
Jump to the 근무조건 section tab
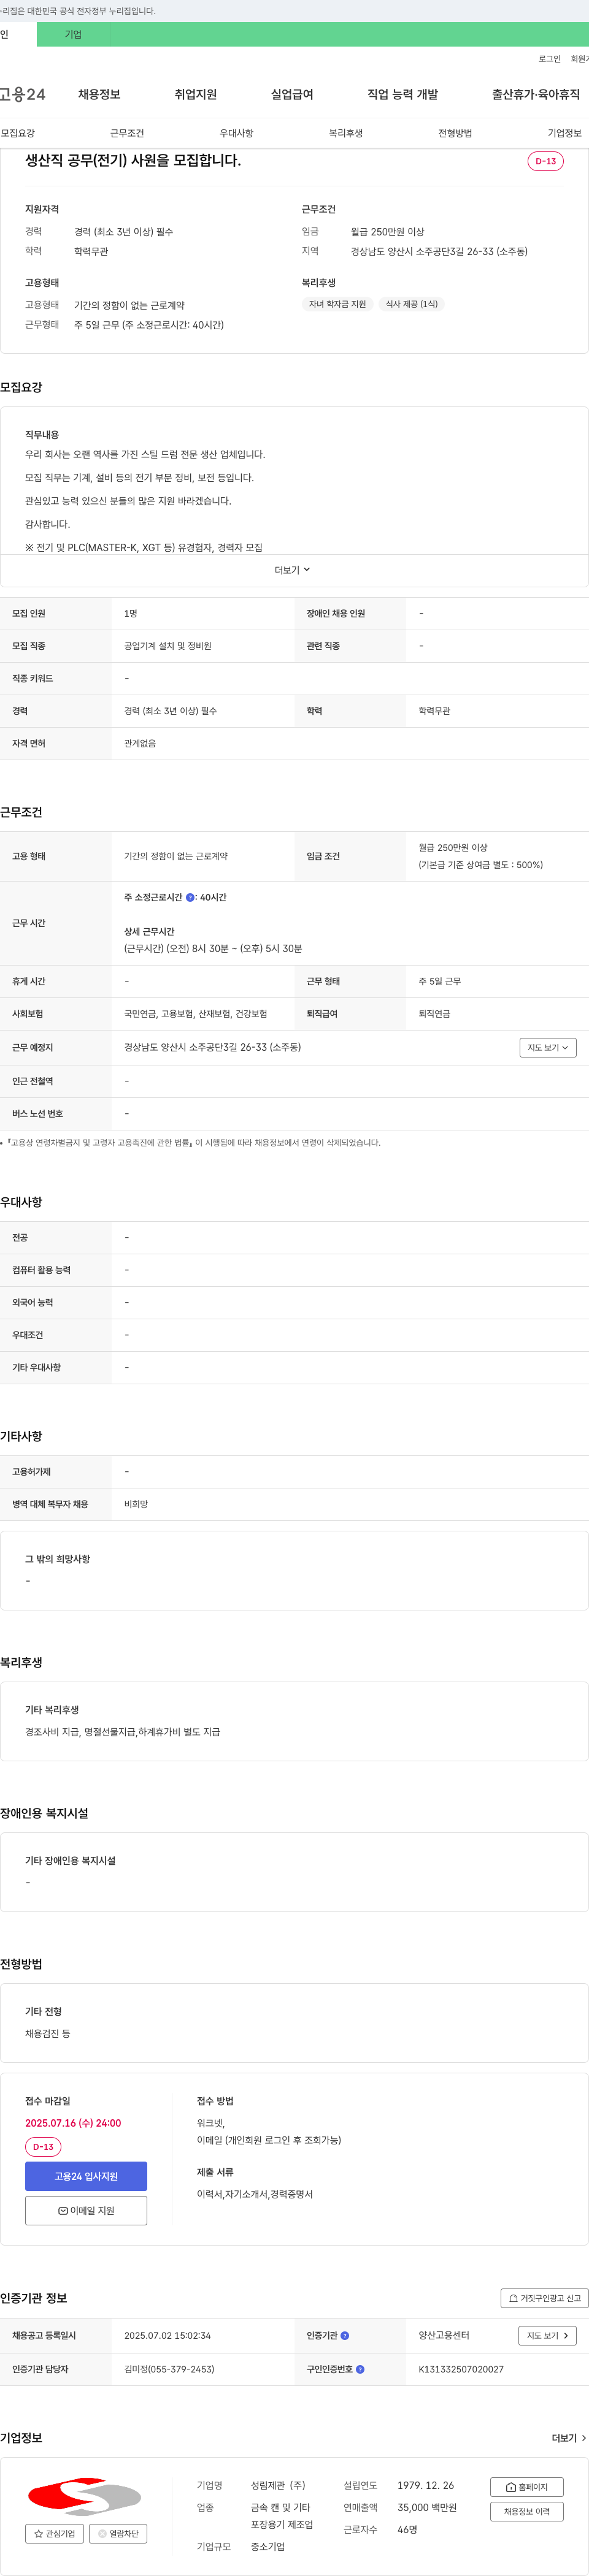click(127, 133)
